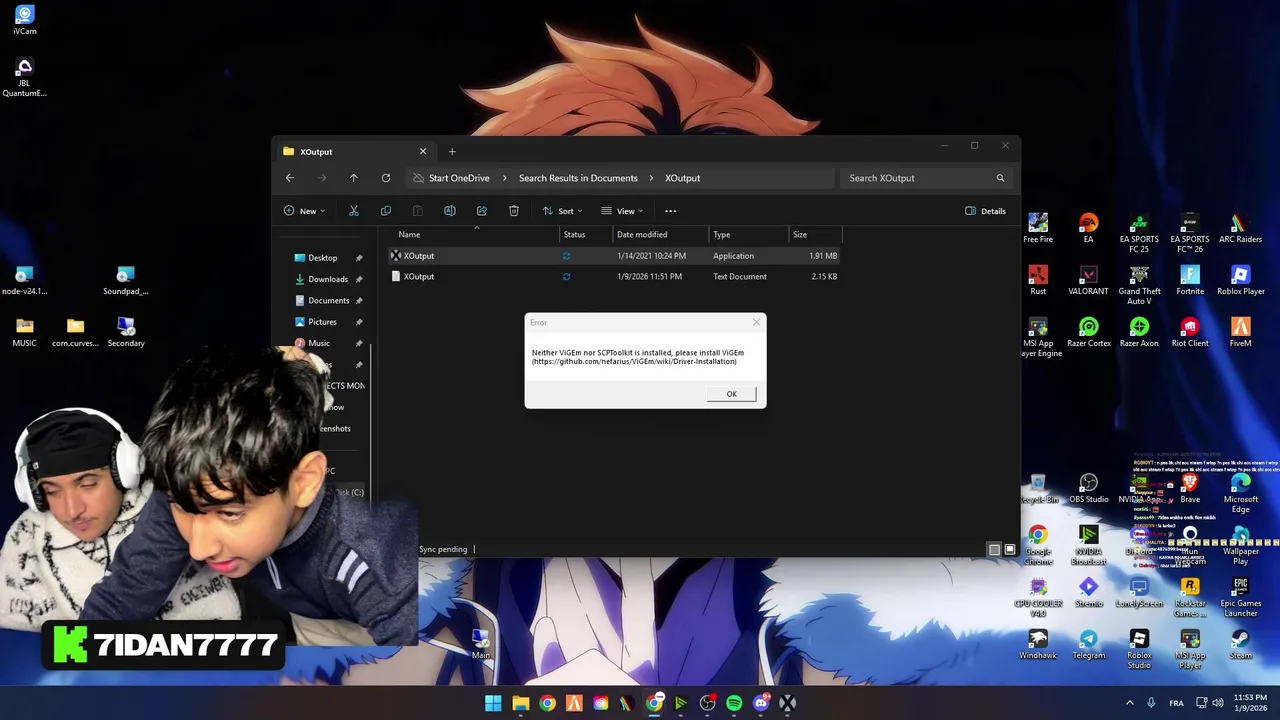Image resolution: width=1280 pixels, height=720 pixels.
Task: Click XOutput breadcrumb segment
Action: coord(682,178)
